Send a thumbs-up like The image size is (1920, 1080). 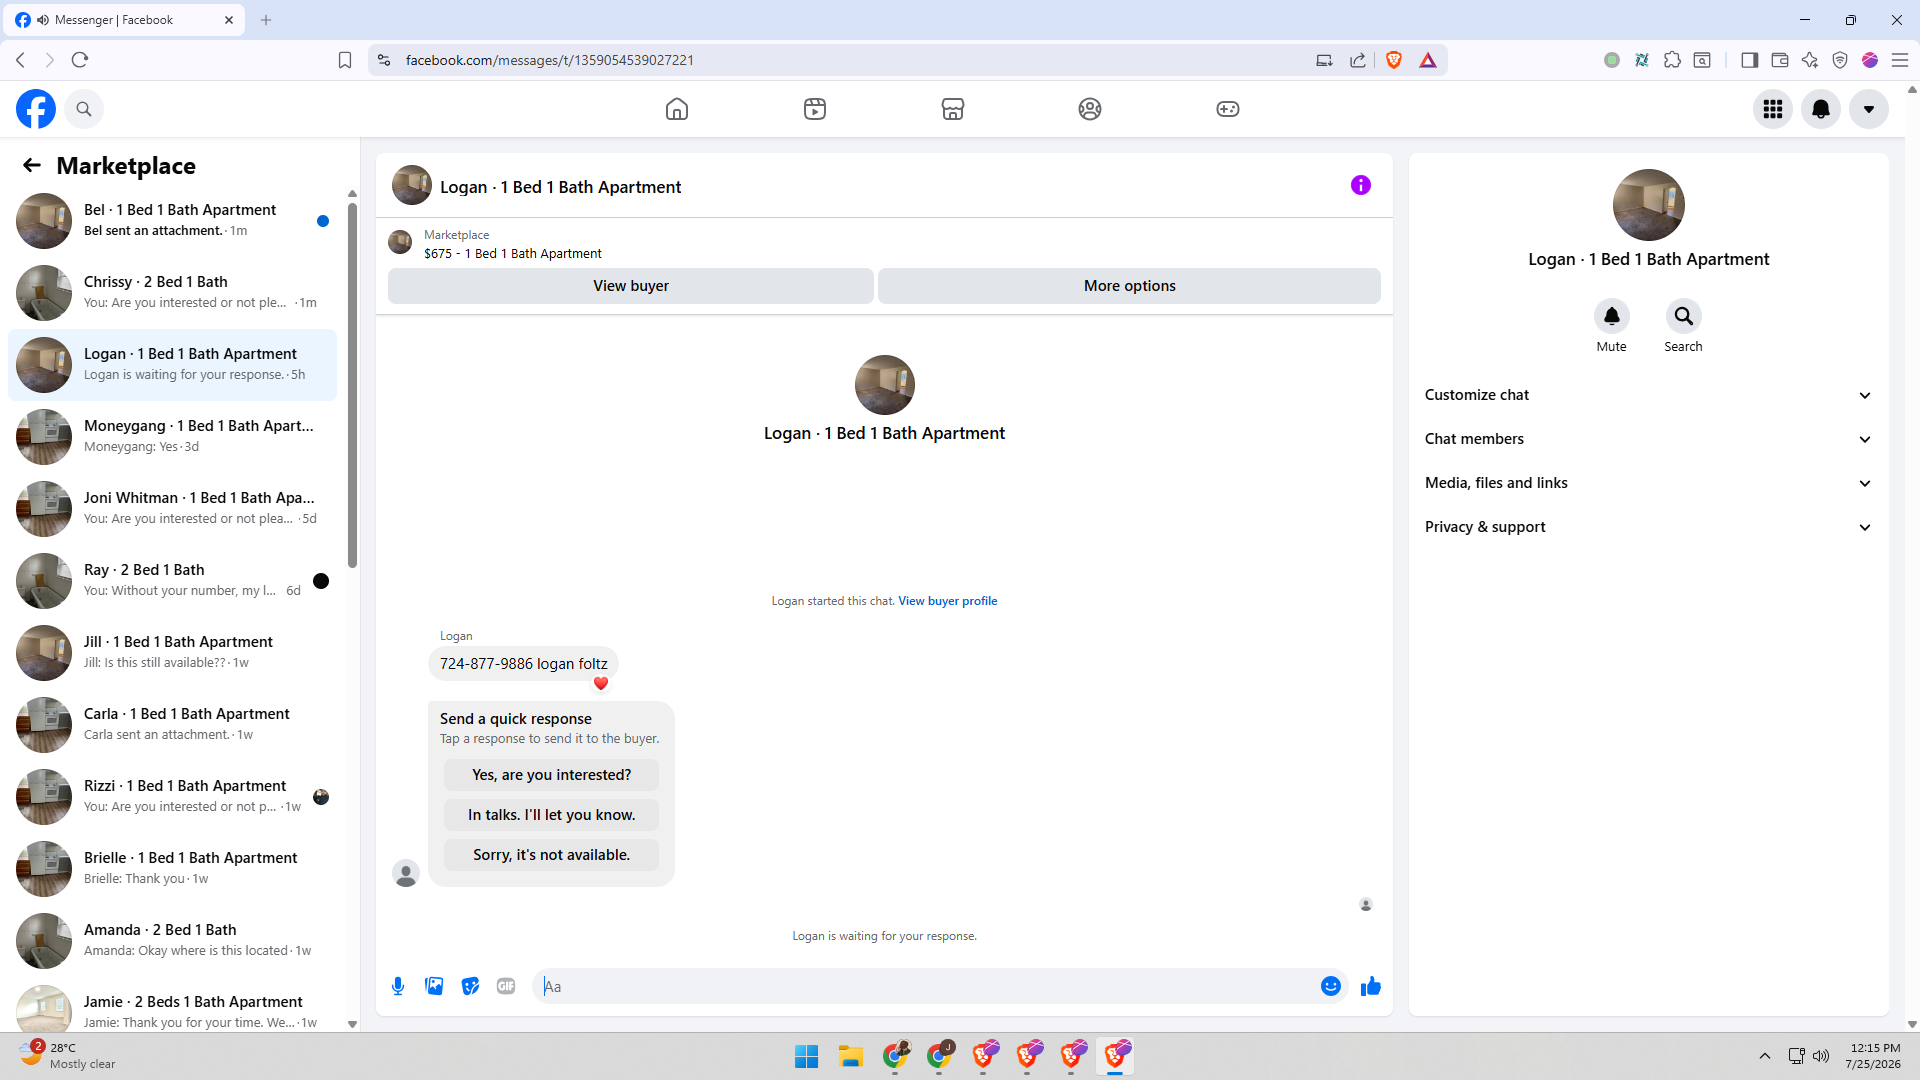point(1371,986)
